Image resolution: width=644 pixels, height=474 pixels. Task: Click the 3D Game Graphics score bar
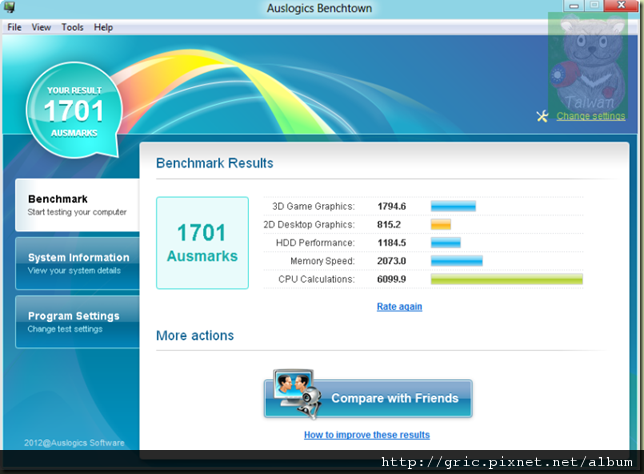point(453,206)
